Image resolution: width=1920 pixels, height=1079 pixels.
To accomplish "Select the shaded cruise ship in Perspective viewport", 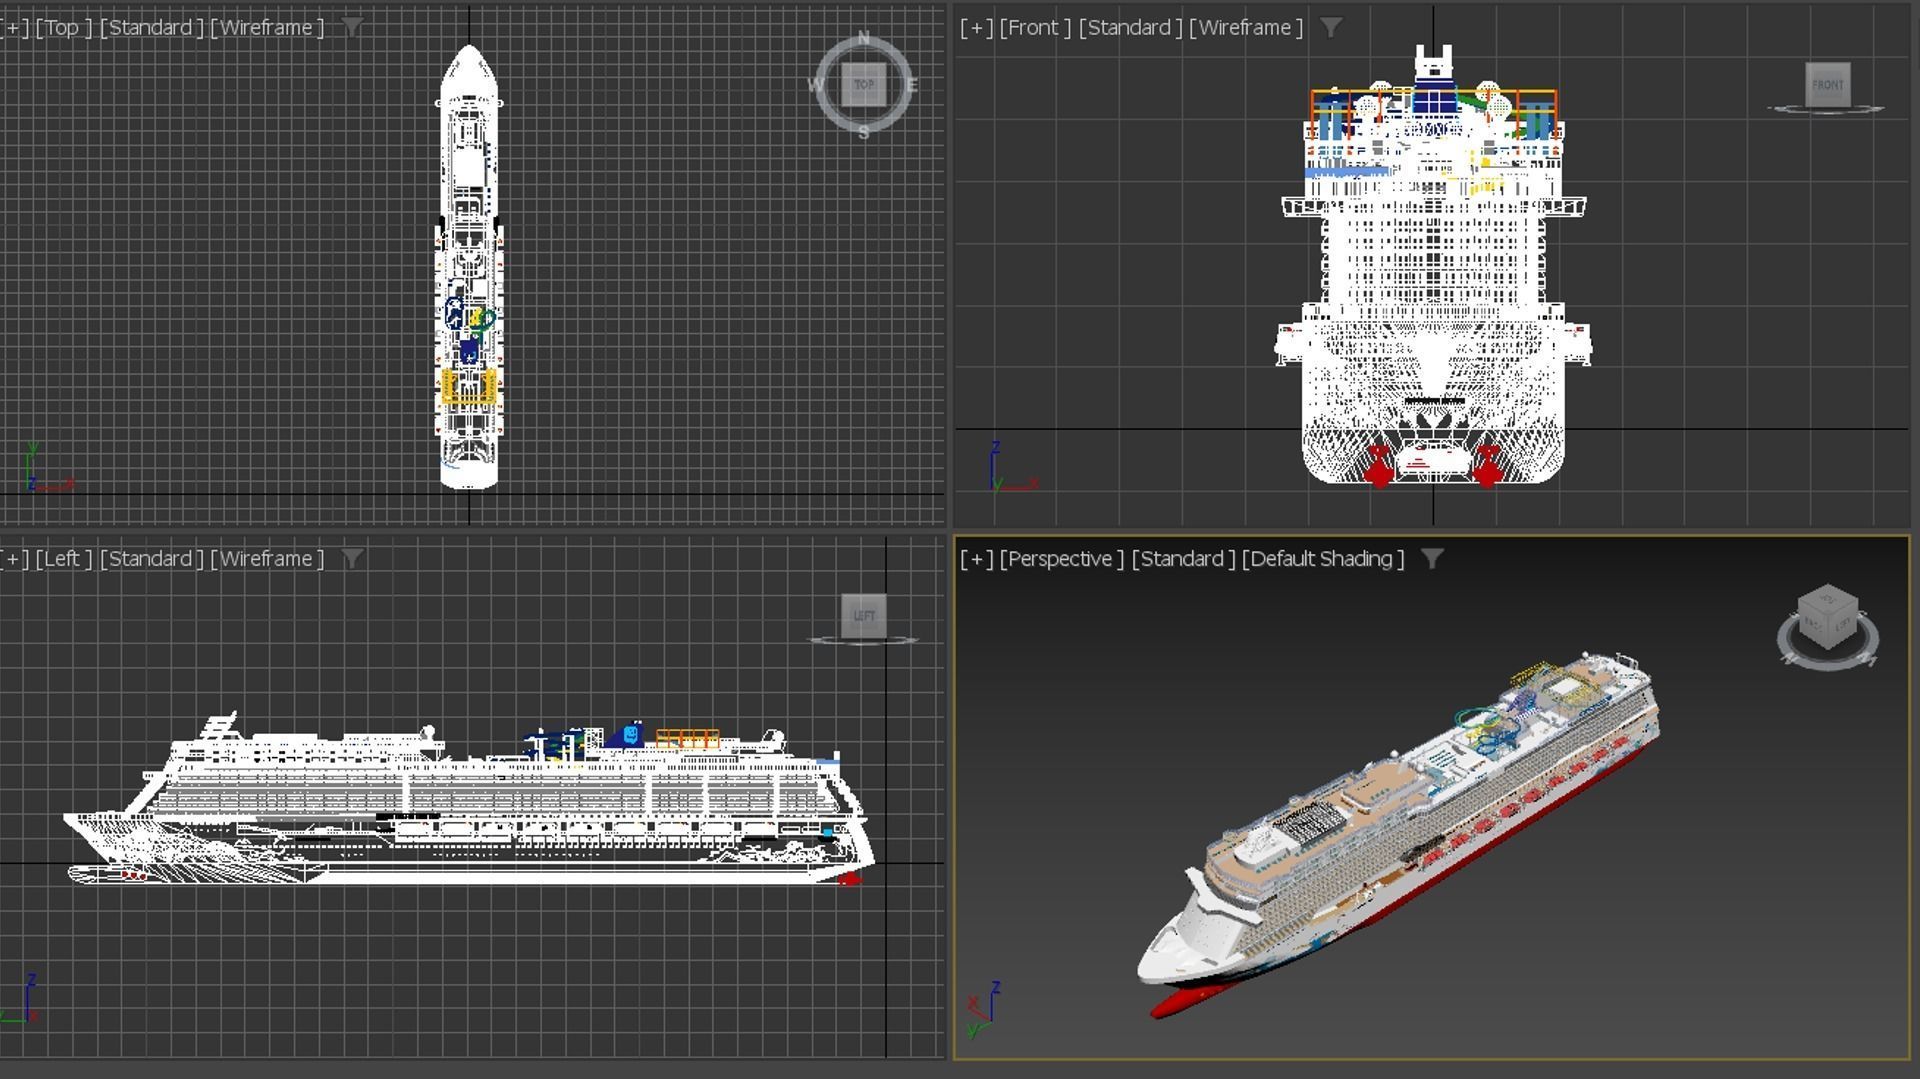I will coord(1400,832).
